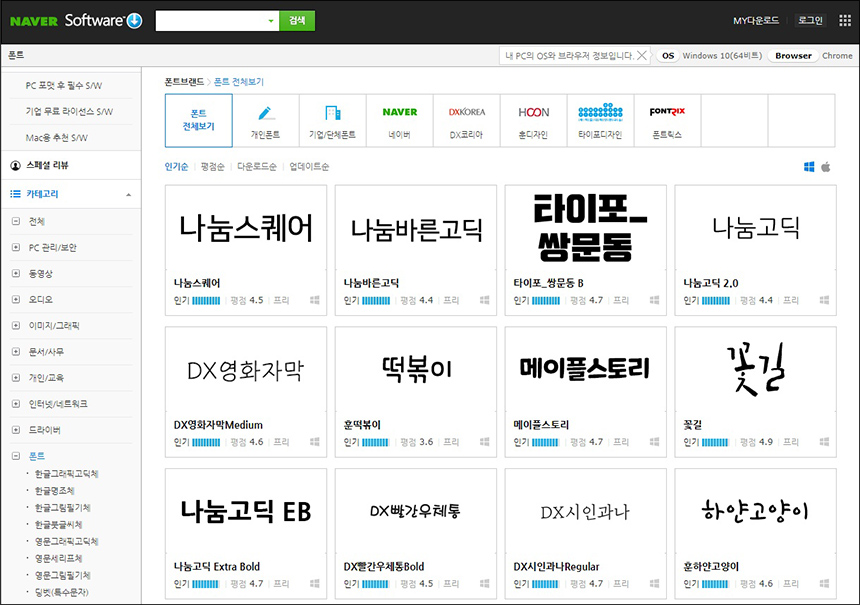This screenshot has width=860, height=605.
Task: Sort fonts by 업데이트순
Action: tap(309, 167)
